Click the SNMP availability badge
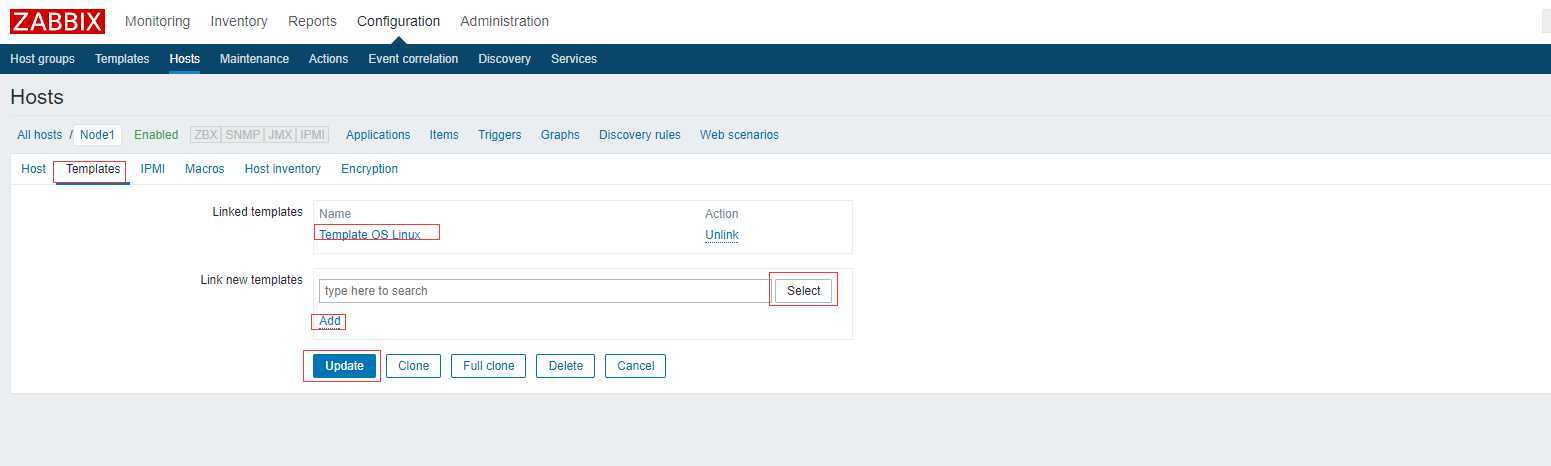This screenshot has width=1551, height=466. pyautogui.click(x=242, y=135)
